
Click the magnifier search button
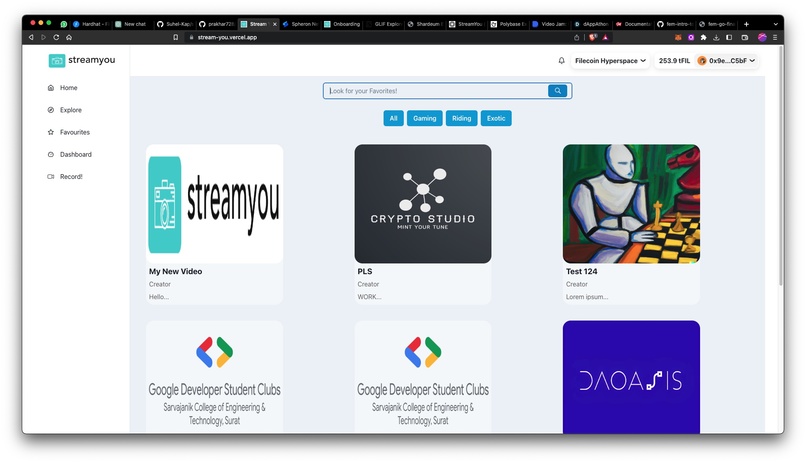point(557,91)
